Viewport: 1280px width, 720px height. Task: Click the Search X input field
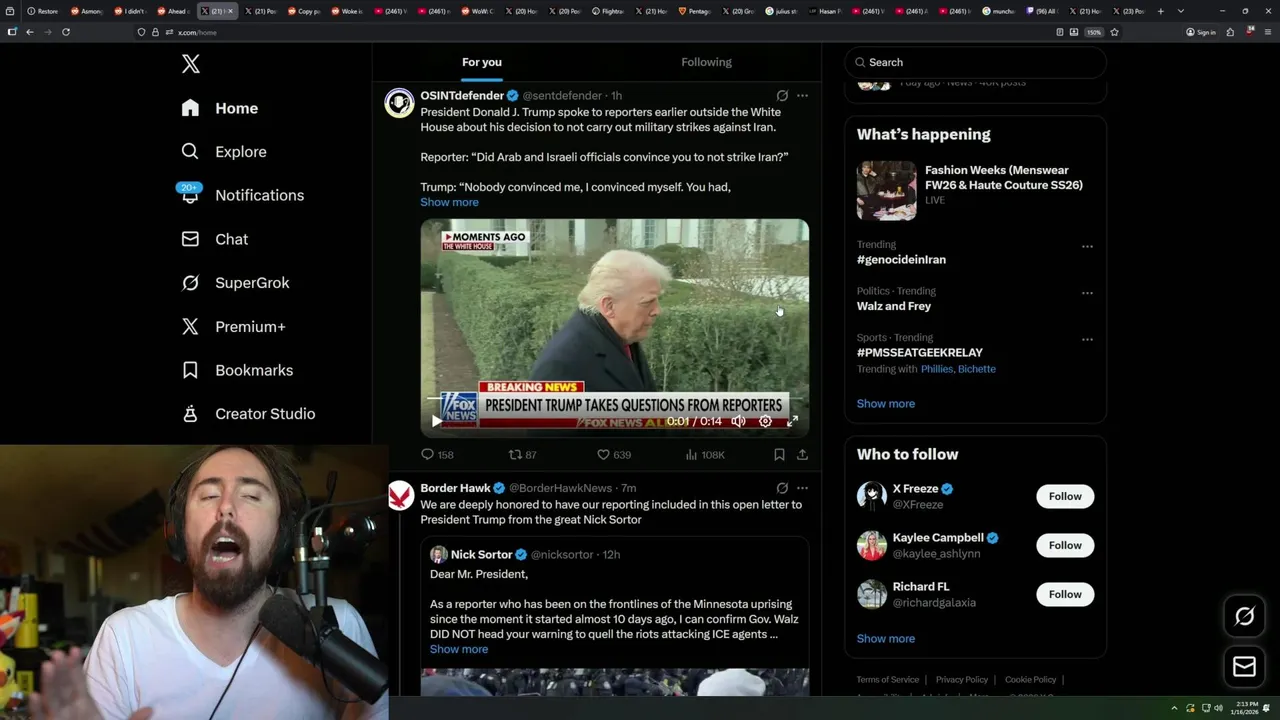[x=975, y=62]
